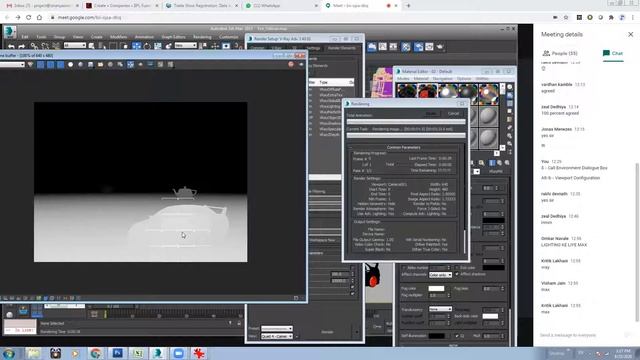Image resolution: width=640 pixels, height=360 pixels.
Task: Select the first material sample sphere
Action: click(x=406, y=92)
